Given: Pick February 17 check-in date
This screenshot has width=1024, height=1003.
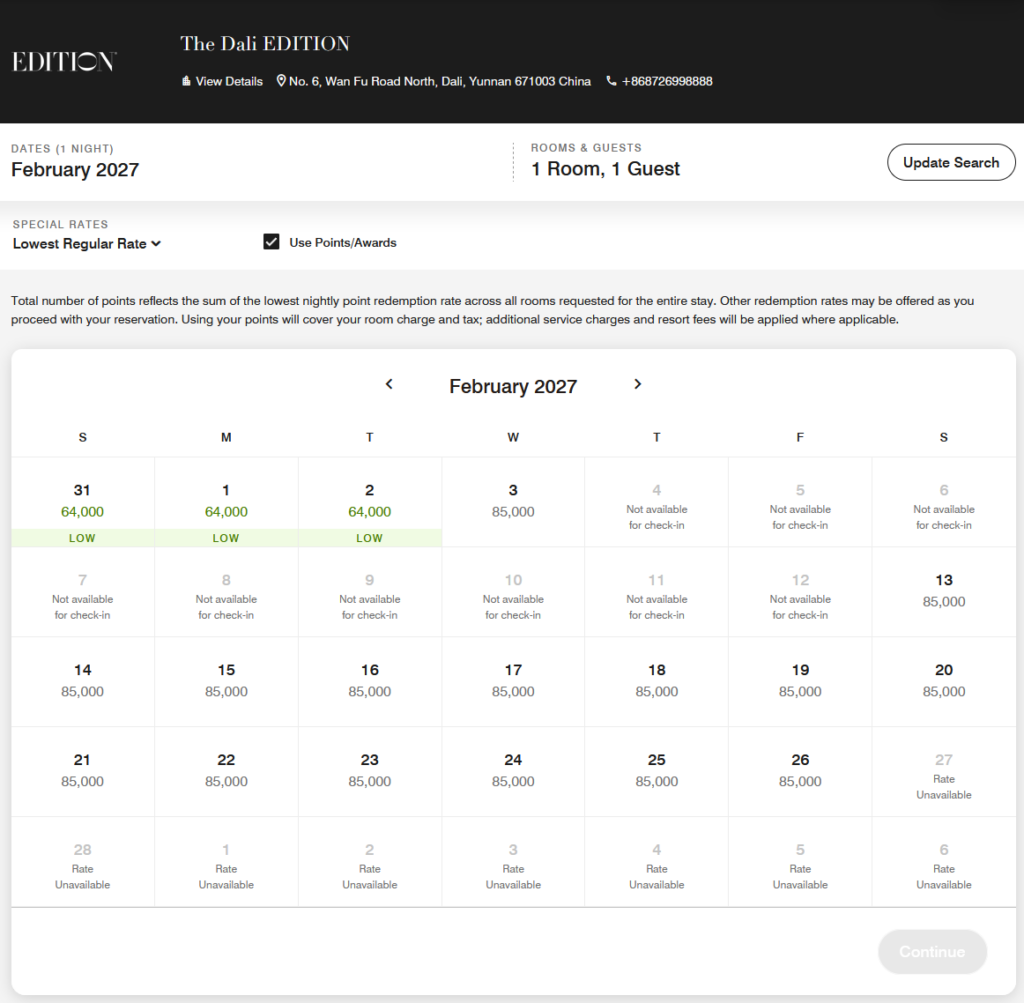Looking at the screenshot, I should coord(513,680).
